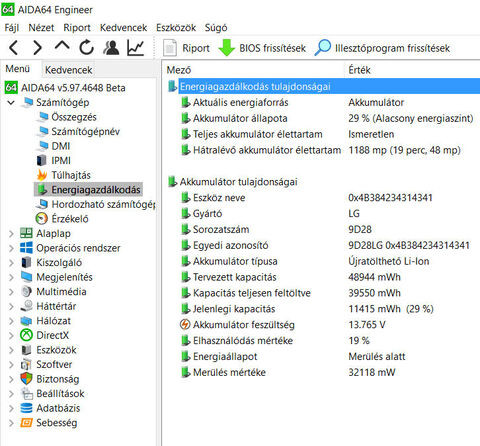Click the Akkumulátor feszültség lightning icon

(185, 324)
